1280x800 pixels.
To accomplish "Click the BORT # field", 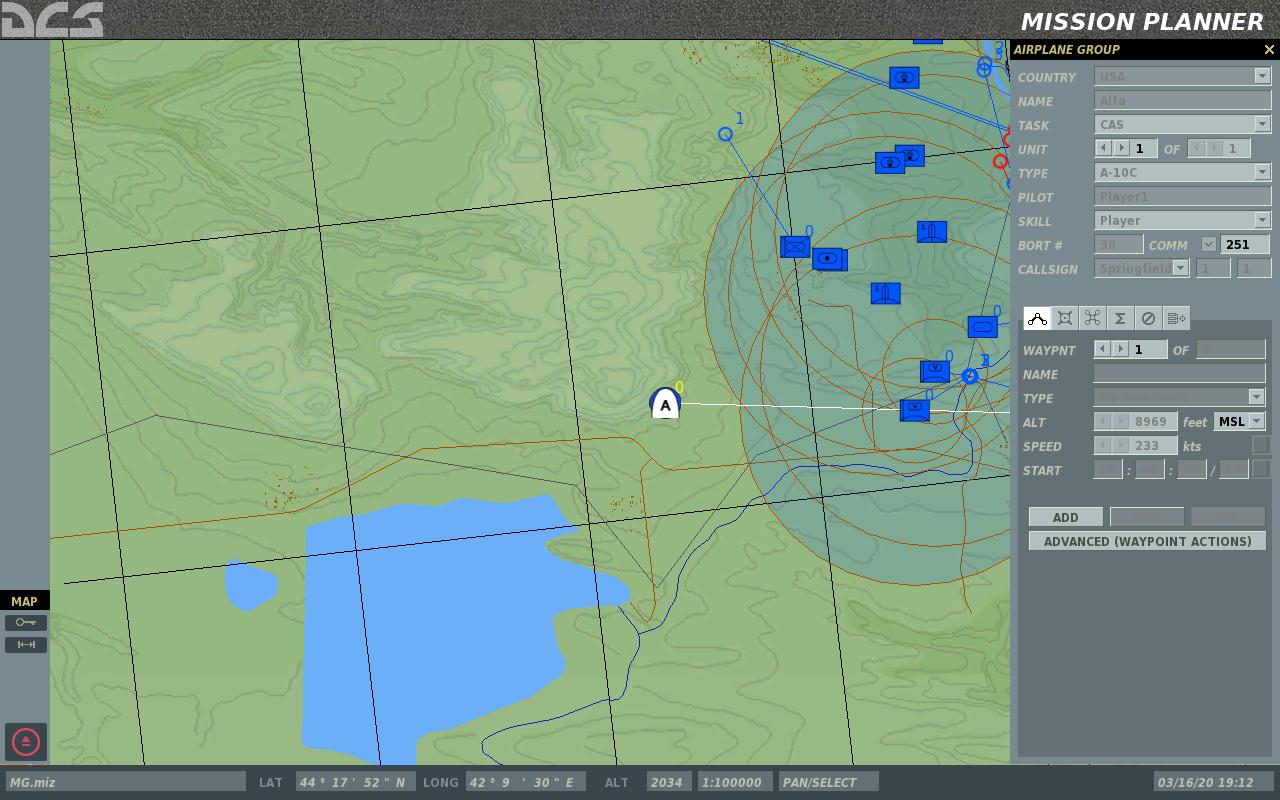I will point(1119,244).
